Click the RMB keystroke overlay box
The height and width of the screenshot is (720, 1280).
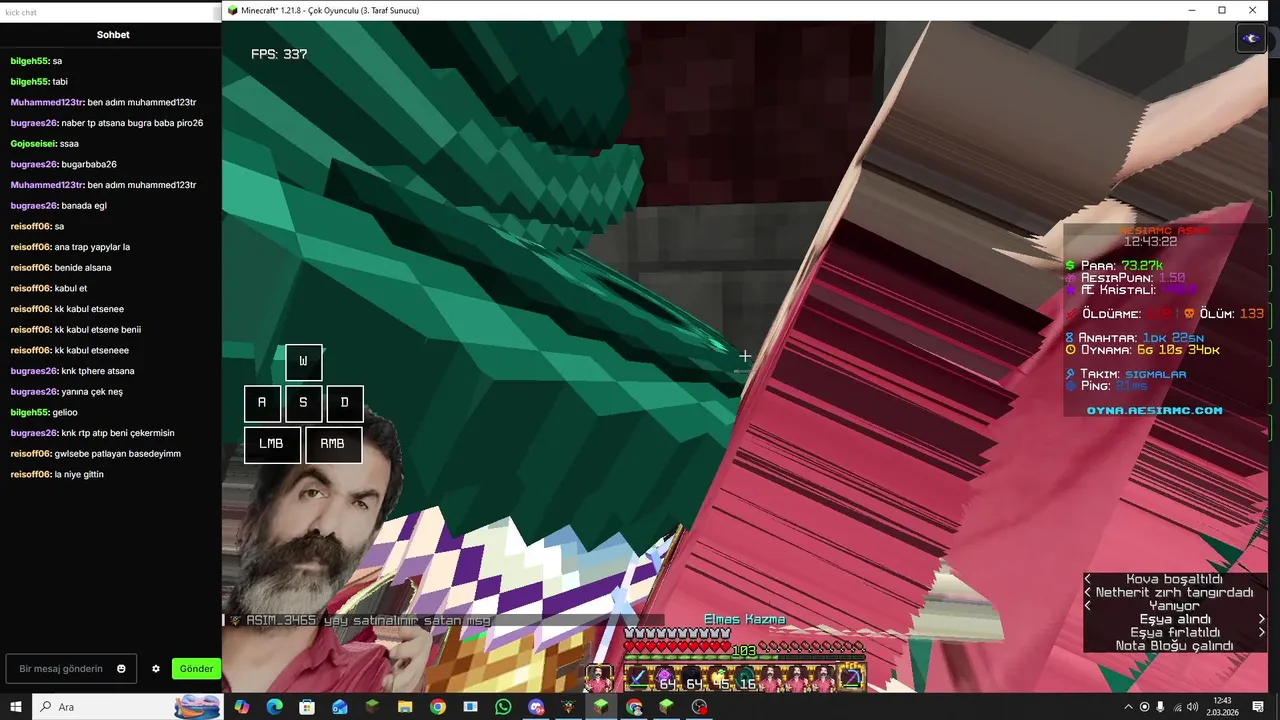pyautogui.click(x=333, y=444)
